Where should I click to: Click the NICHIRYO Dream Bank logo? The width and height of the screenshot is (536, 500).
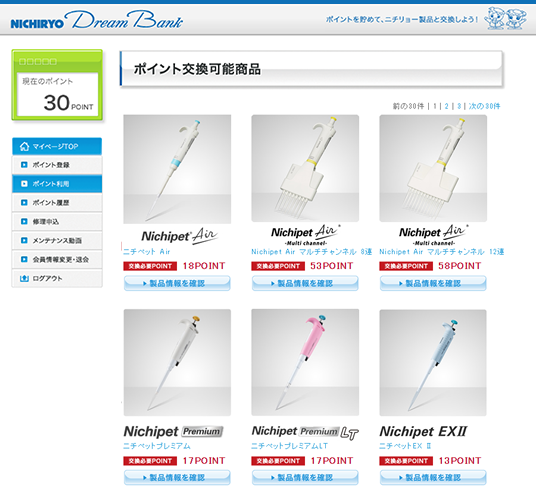[x=97, y=21]
